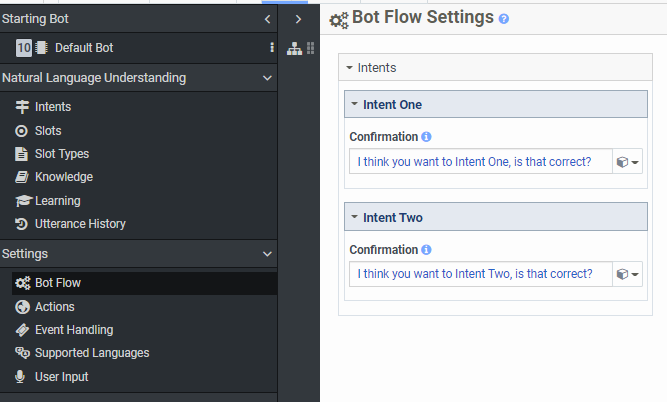Open the flow hierarchy view icon

[x=294, y=48]
